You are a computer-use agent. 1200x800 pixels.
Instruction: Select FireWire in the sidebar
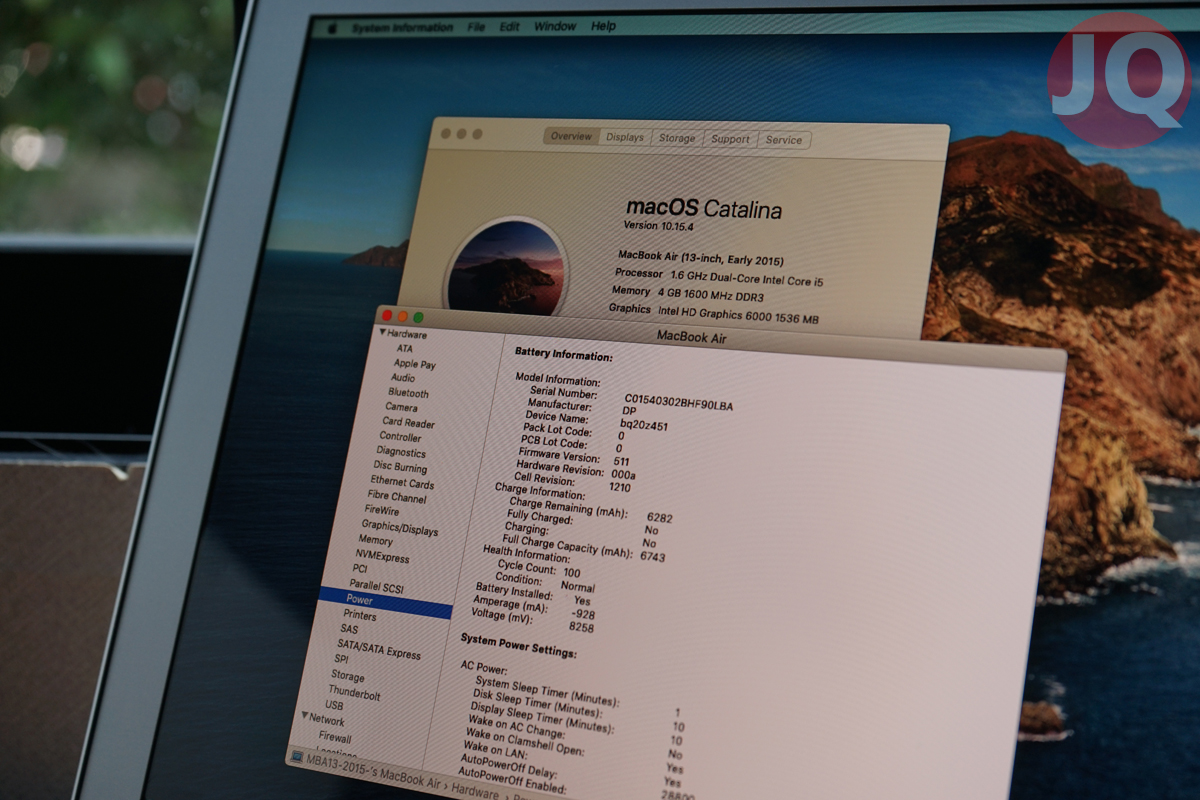point(382,510)
